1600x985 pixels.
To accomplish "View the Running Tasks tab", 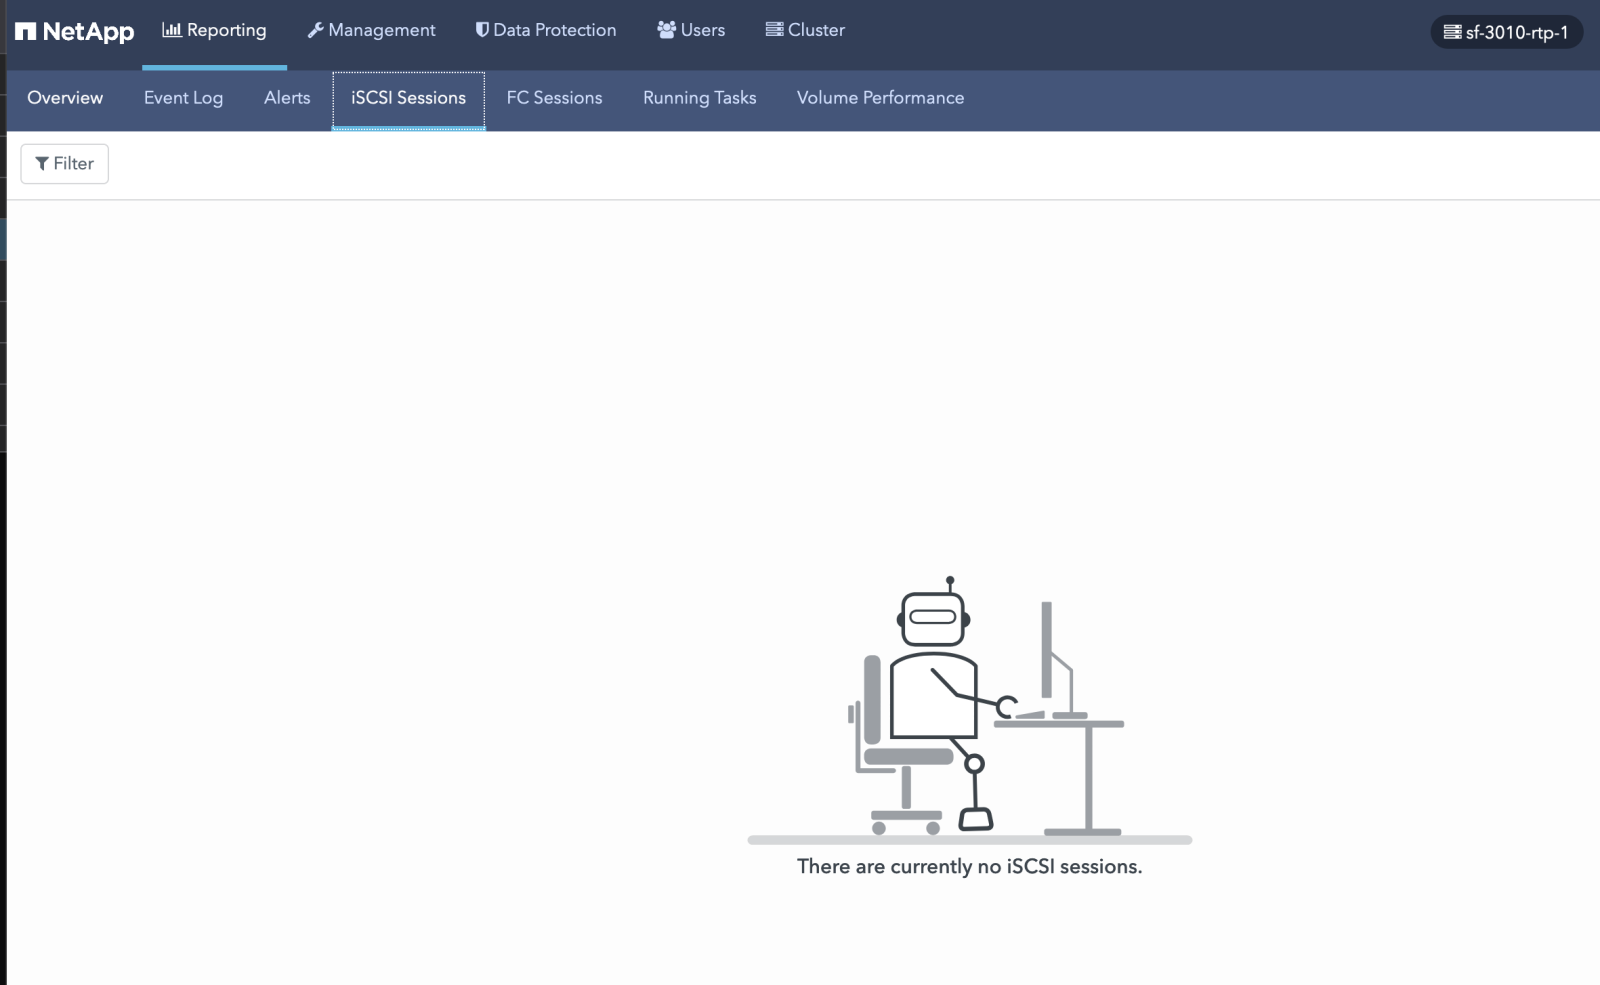I will point(699,98).
